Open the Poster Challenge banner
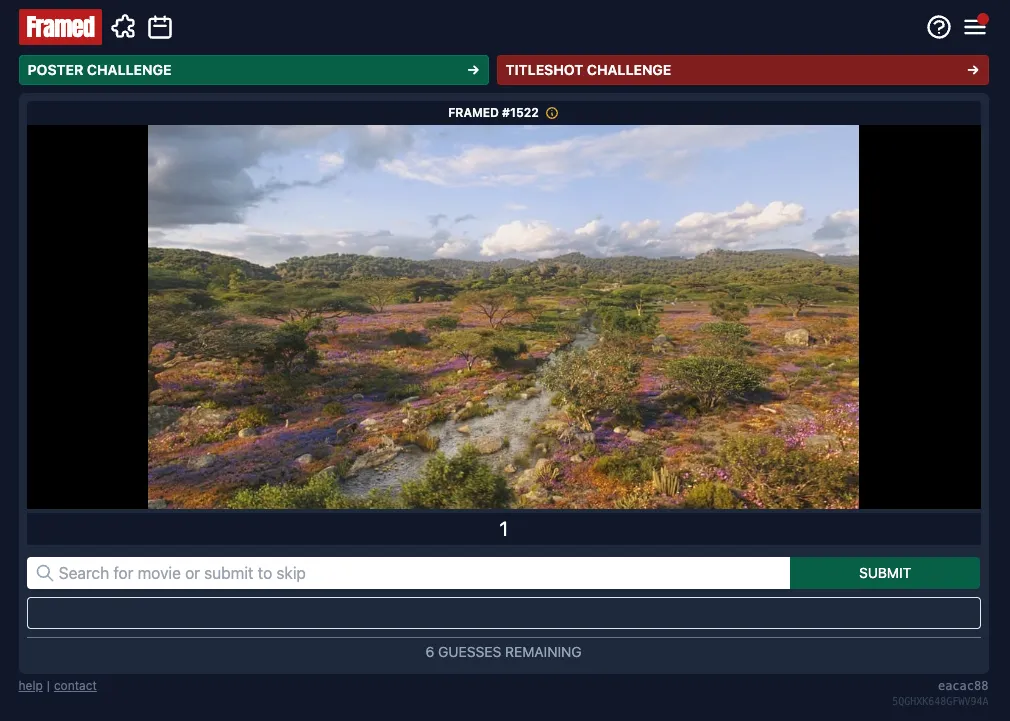The width and height of the screenshot is (1010, 721). point(254,70)
